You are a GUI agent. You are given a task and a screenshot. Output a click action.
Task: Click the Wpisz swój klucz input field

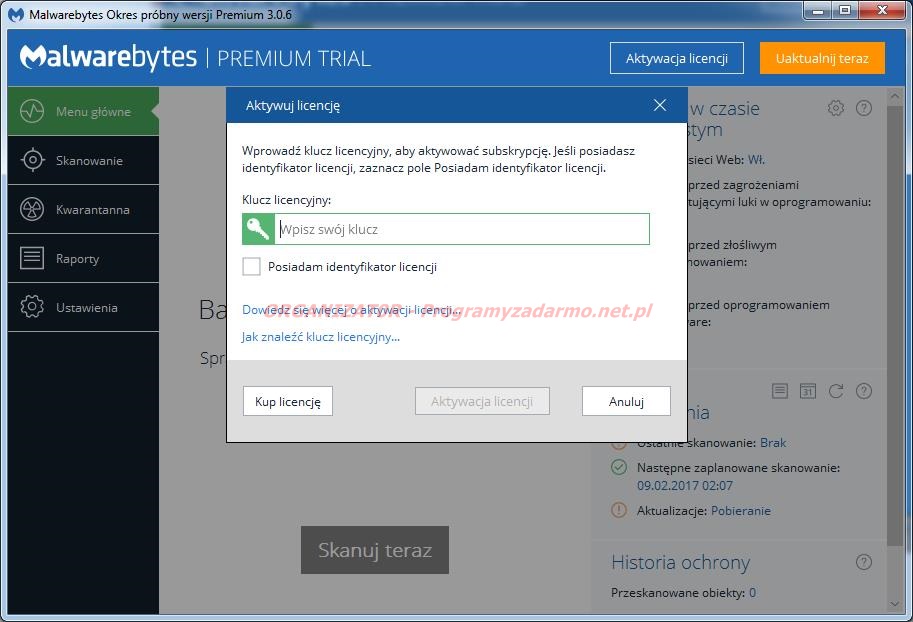(x=462, y=229)
